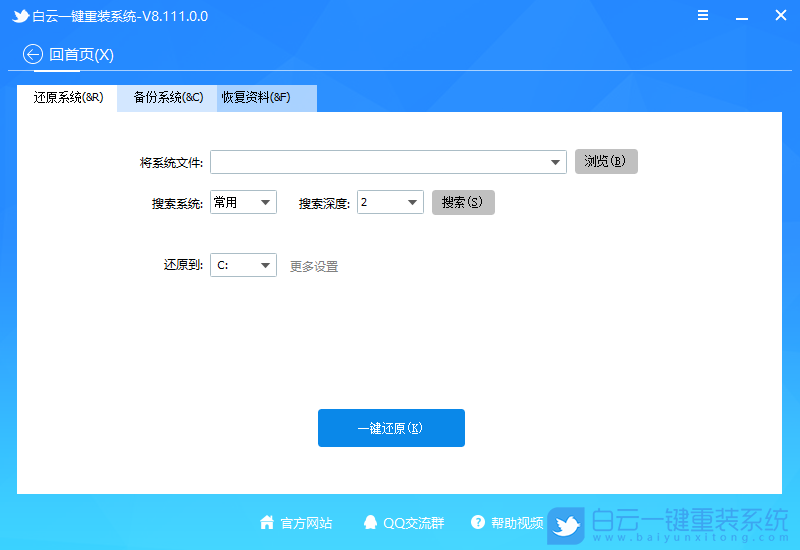Click the 搜索(S) search button
Image resolution: width=800 pixels, height=550 pixels.
[x=463, y=202]
